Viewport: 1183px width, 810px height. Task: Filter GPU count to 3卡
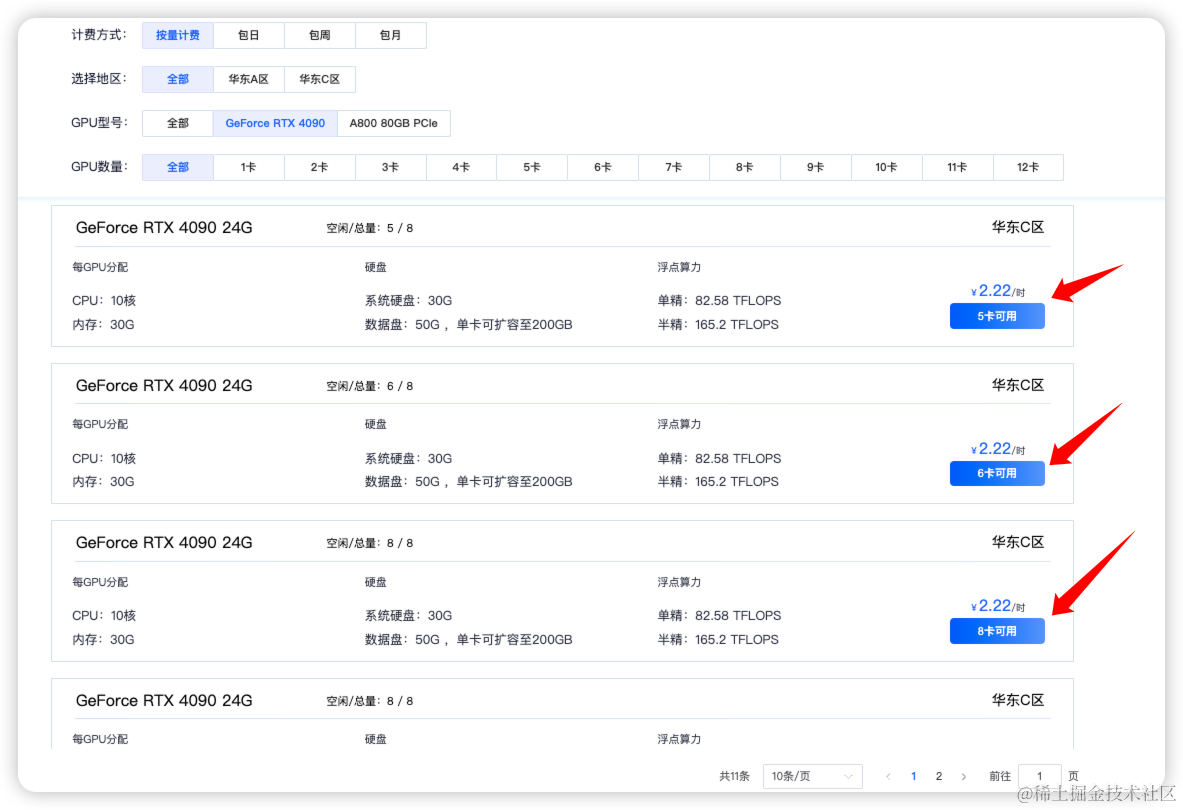click(391, 167)
